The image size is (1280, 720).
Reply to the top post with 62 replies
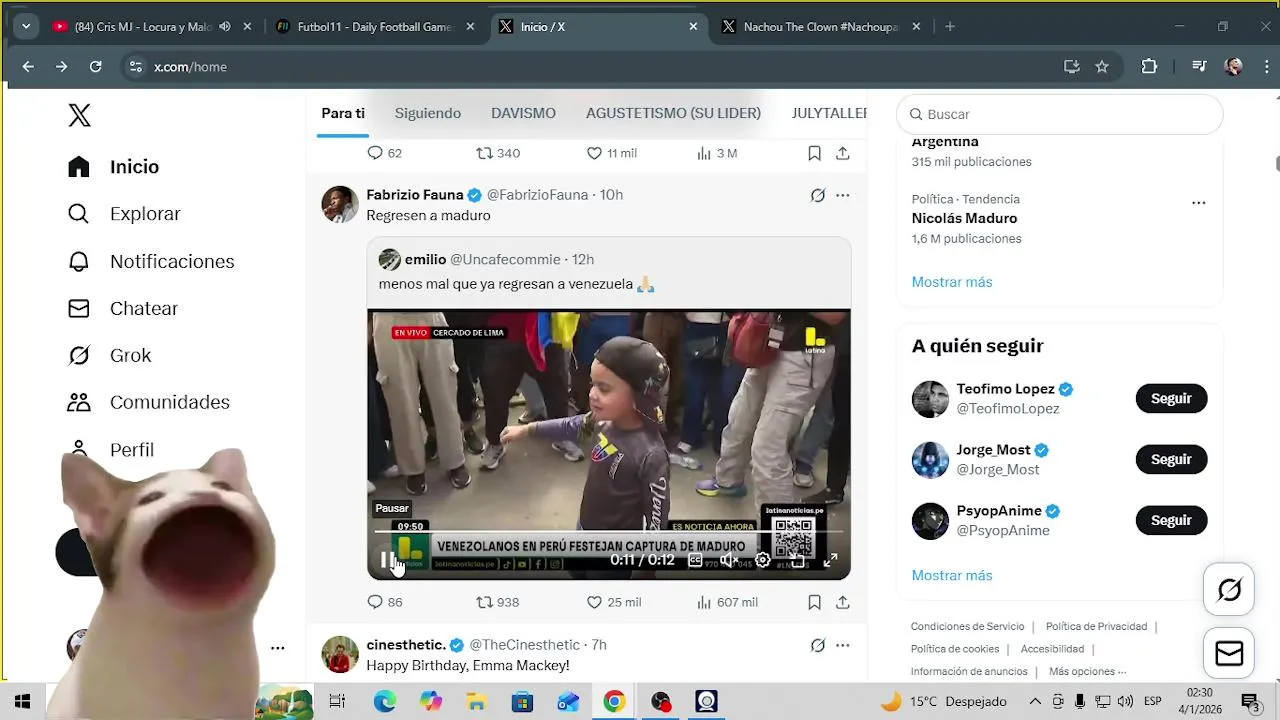coord(384,153)
